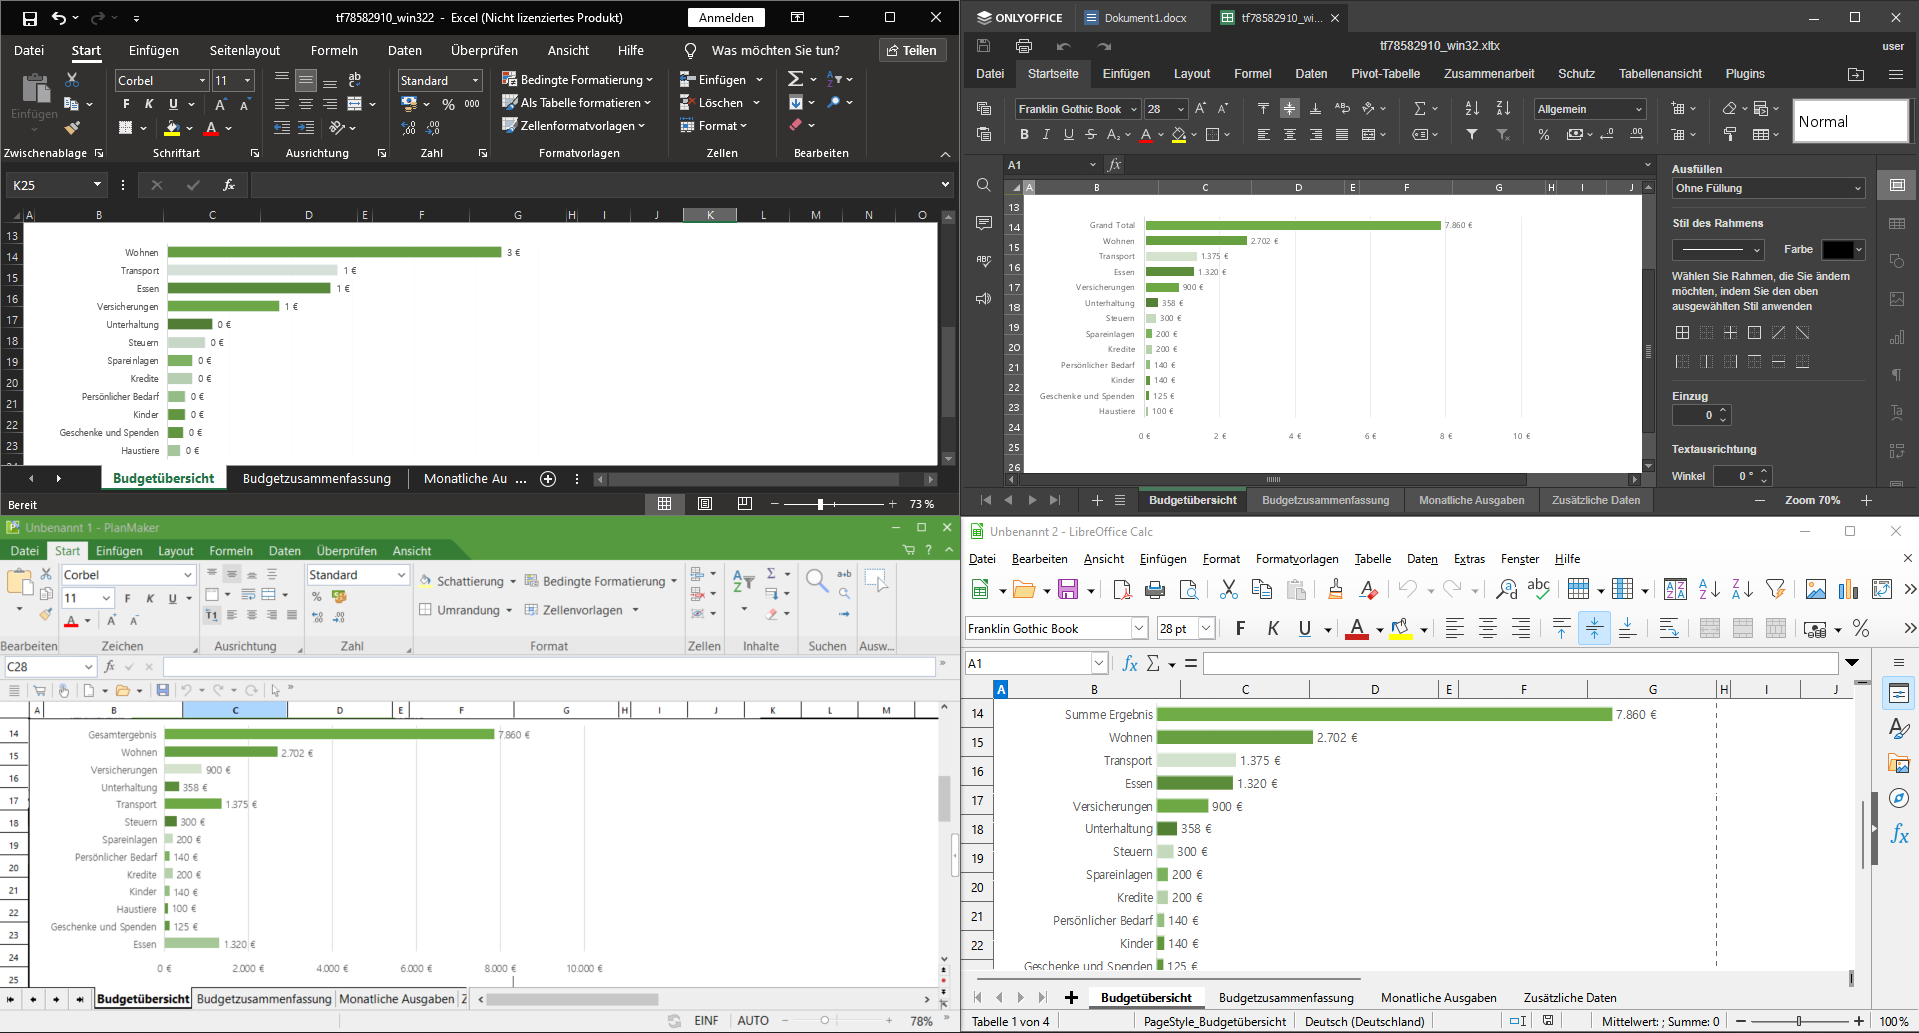This screenshot has width=1919, height=1033.
Task: Open ONLYOFFICE font size 28 dropdown
Action: point(1181,109)
